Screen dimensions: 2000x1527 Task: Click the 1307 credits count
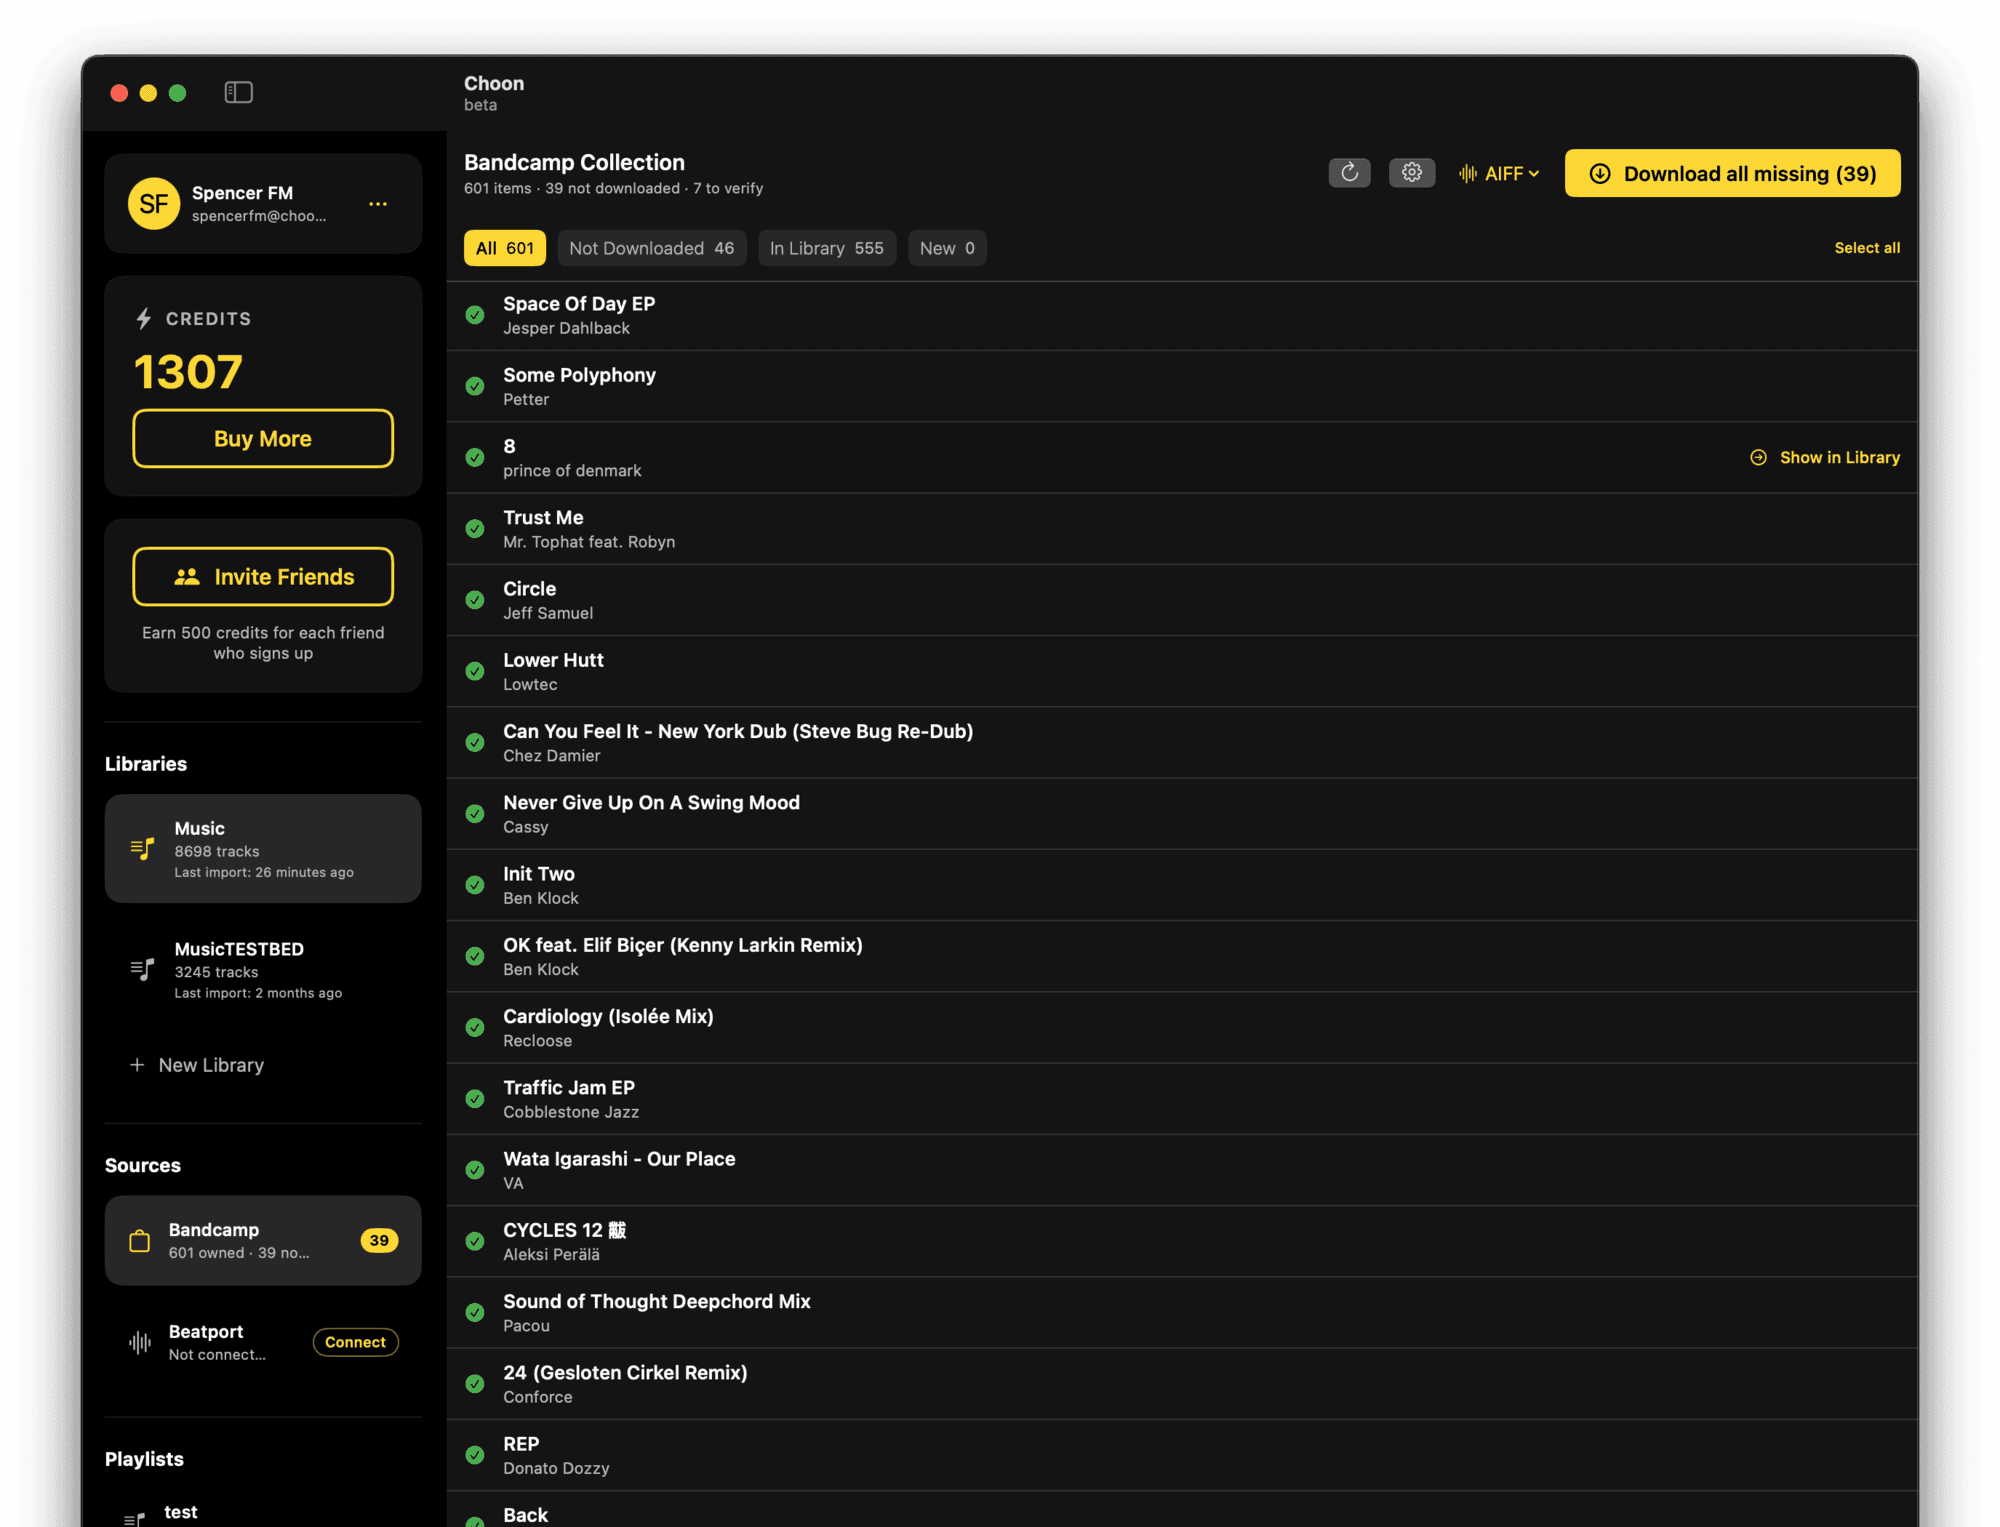pos(188,372)
